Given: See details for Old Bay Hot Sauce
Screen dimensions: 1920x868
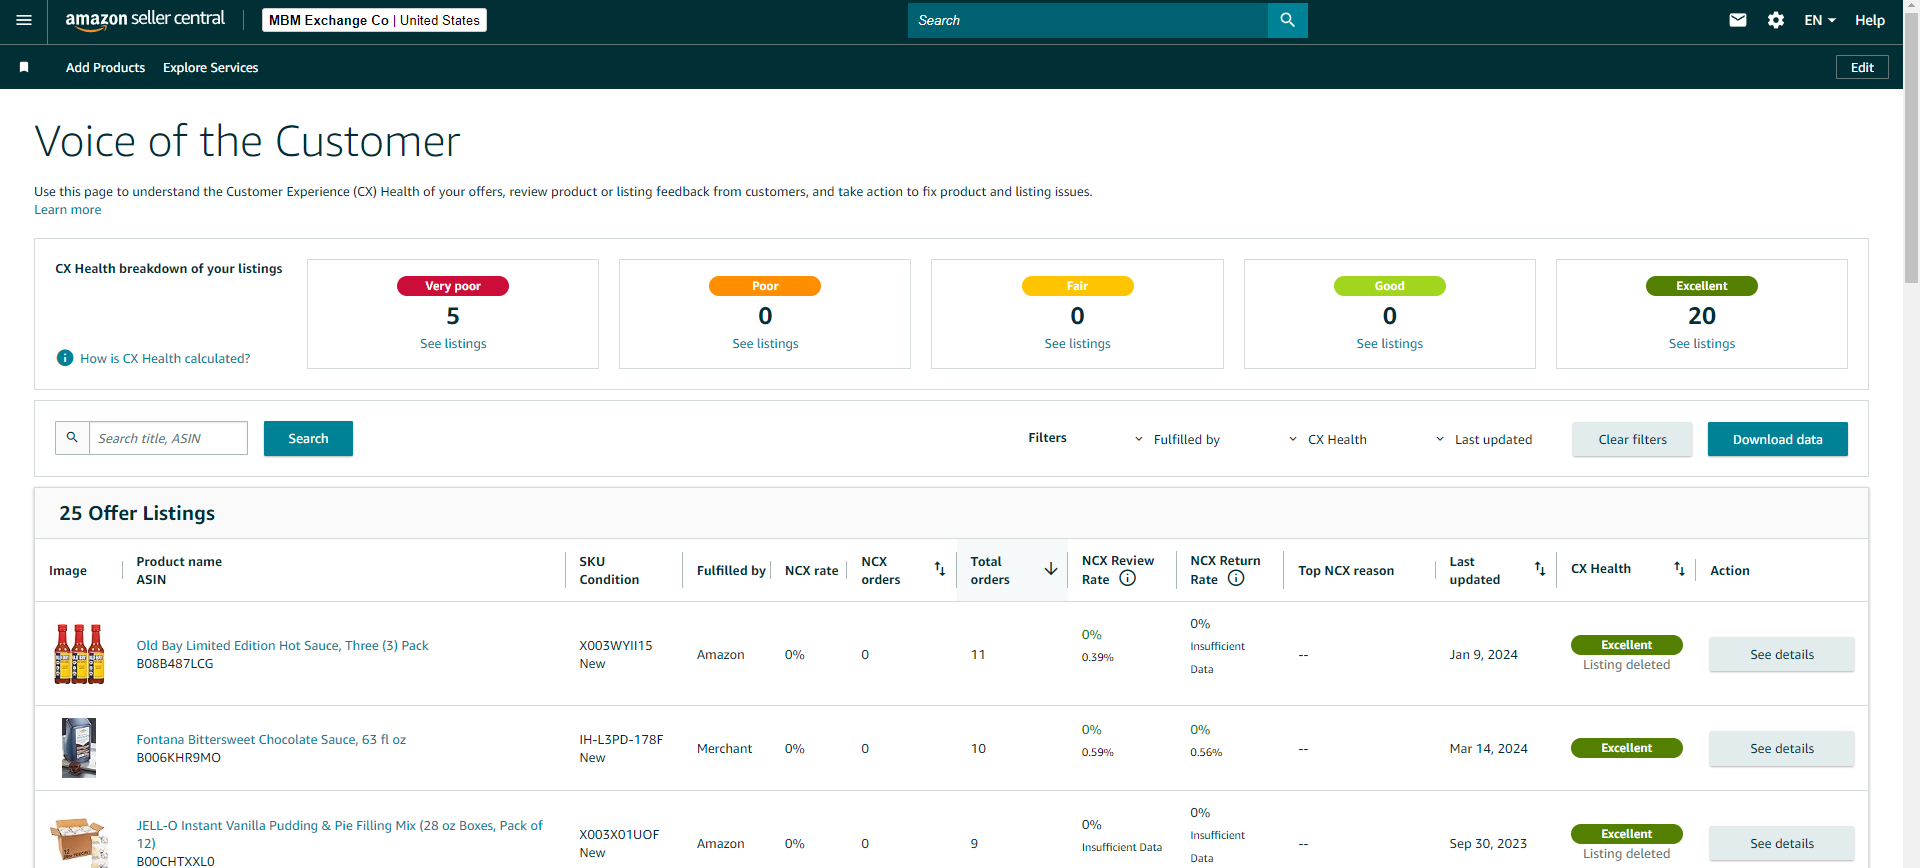Looking at the screenshot, I should point(1781,654).
